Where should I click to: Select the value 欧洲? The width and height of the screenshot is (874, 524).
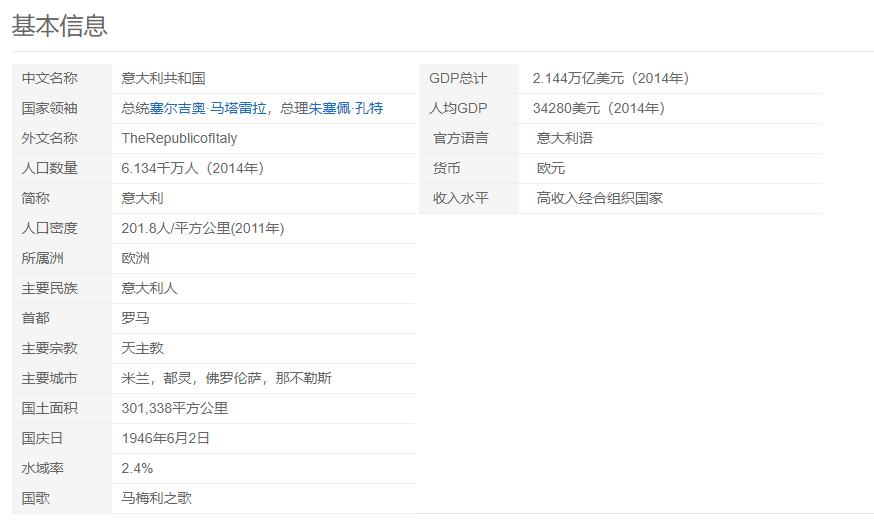pyautogui.click(x=135, y=259)
